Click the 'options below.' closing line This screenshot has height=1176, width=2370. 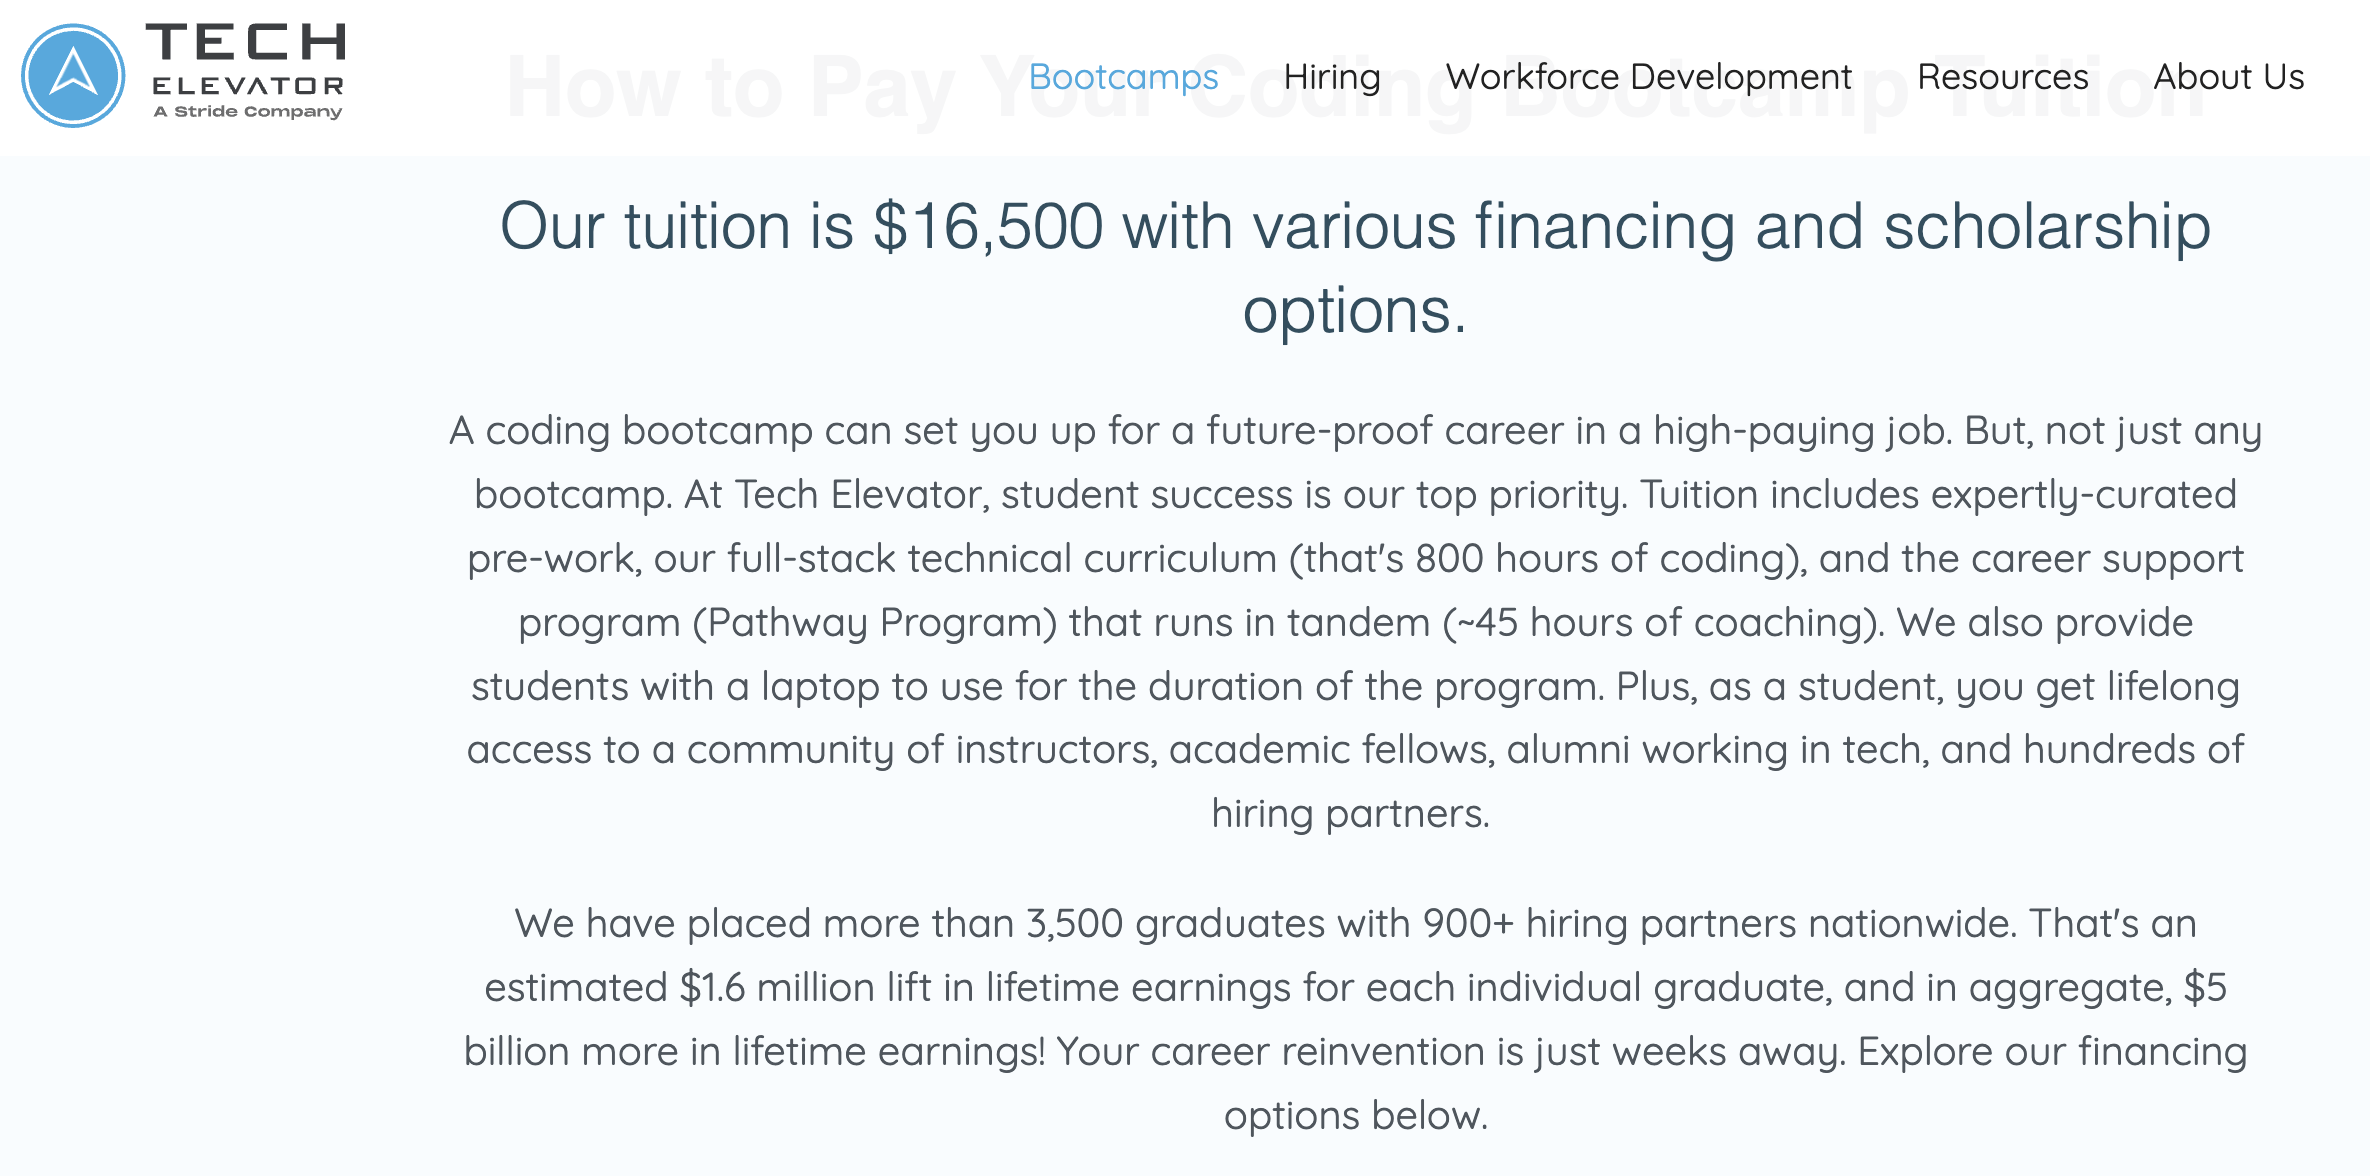(x=1356, y=1116)
